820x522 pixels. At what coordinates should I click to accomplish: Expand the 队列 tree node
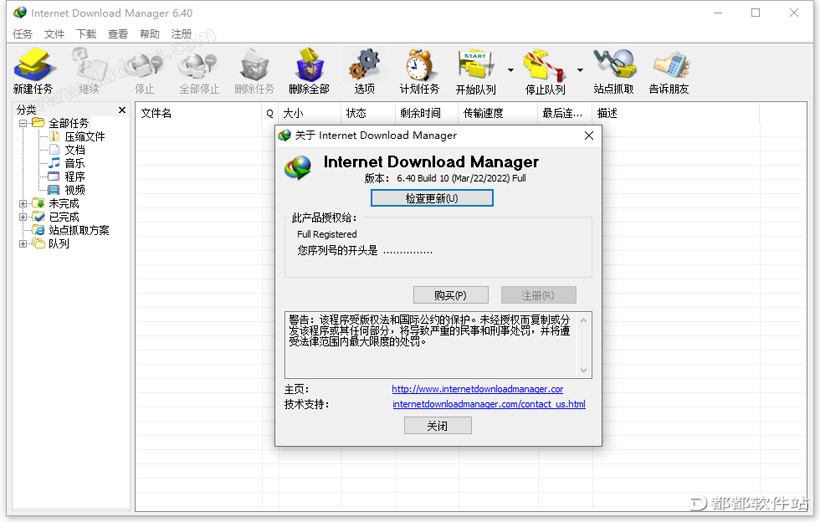(23, 243)
